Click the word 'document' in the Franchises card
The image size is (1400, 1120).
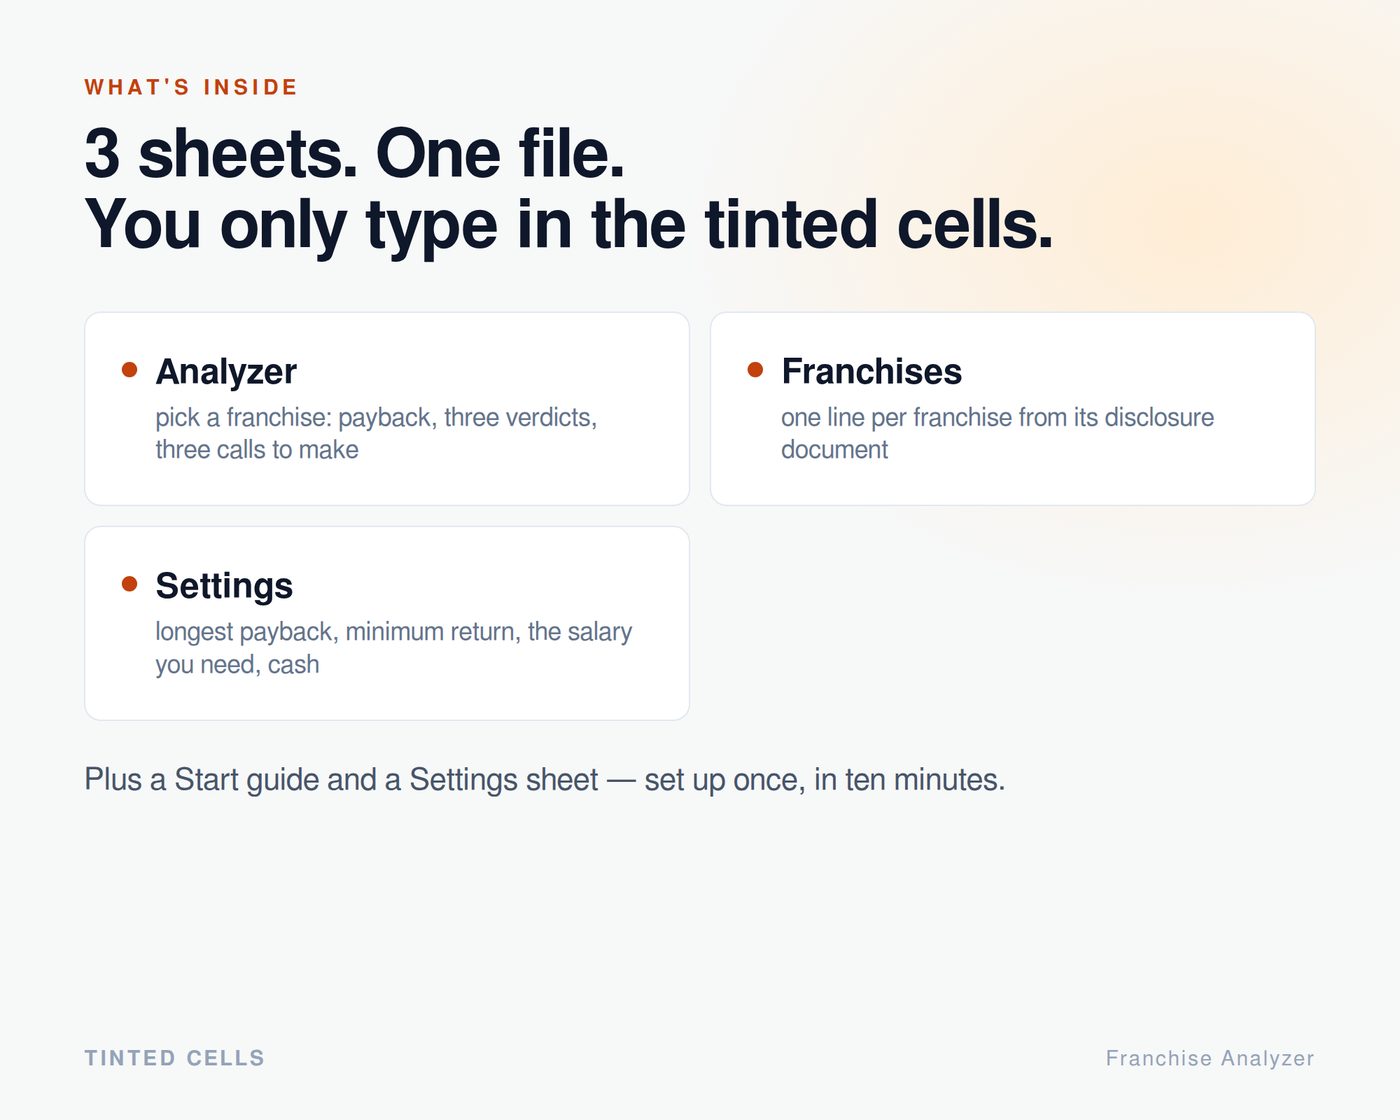click(834, 450)
